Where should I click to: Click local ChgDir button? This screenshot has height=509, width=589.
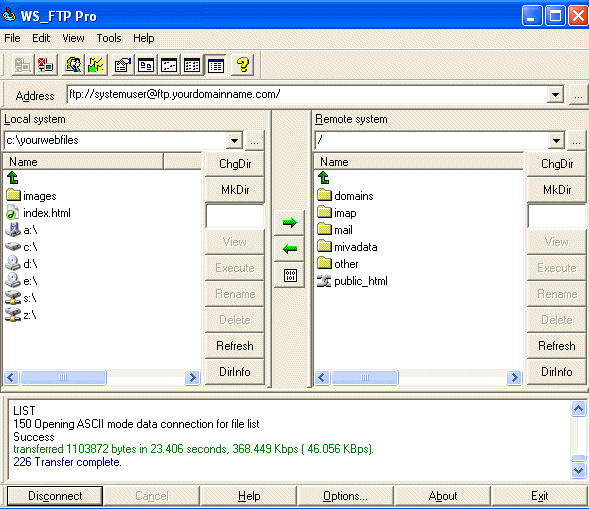coord(235,164)
